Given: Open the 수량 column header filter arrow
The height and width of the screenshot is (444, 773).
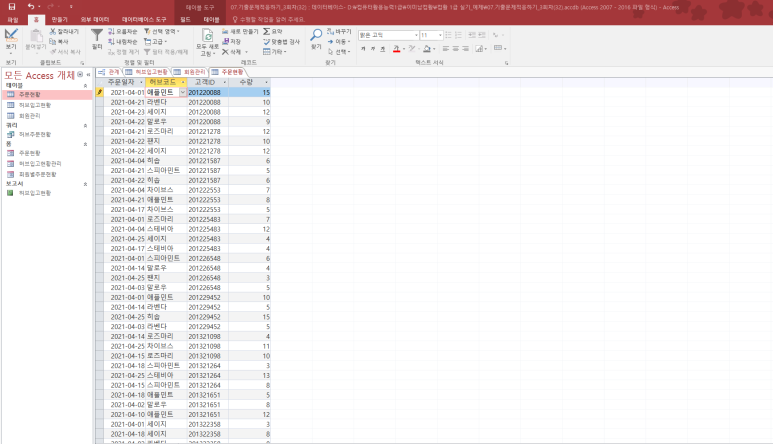Looking at the screenshot, I should 266,82.
